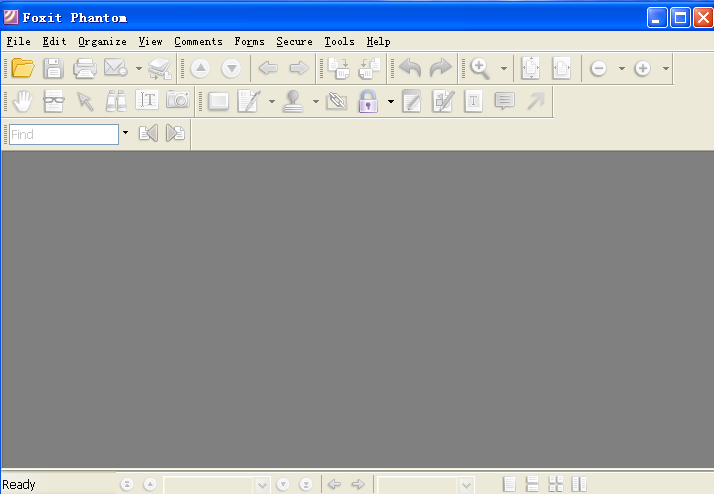
Task: Select the Hand tool
Action: pos(22,101)
